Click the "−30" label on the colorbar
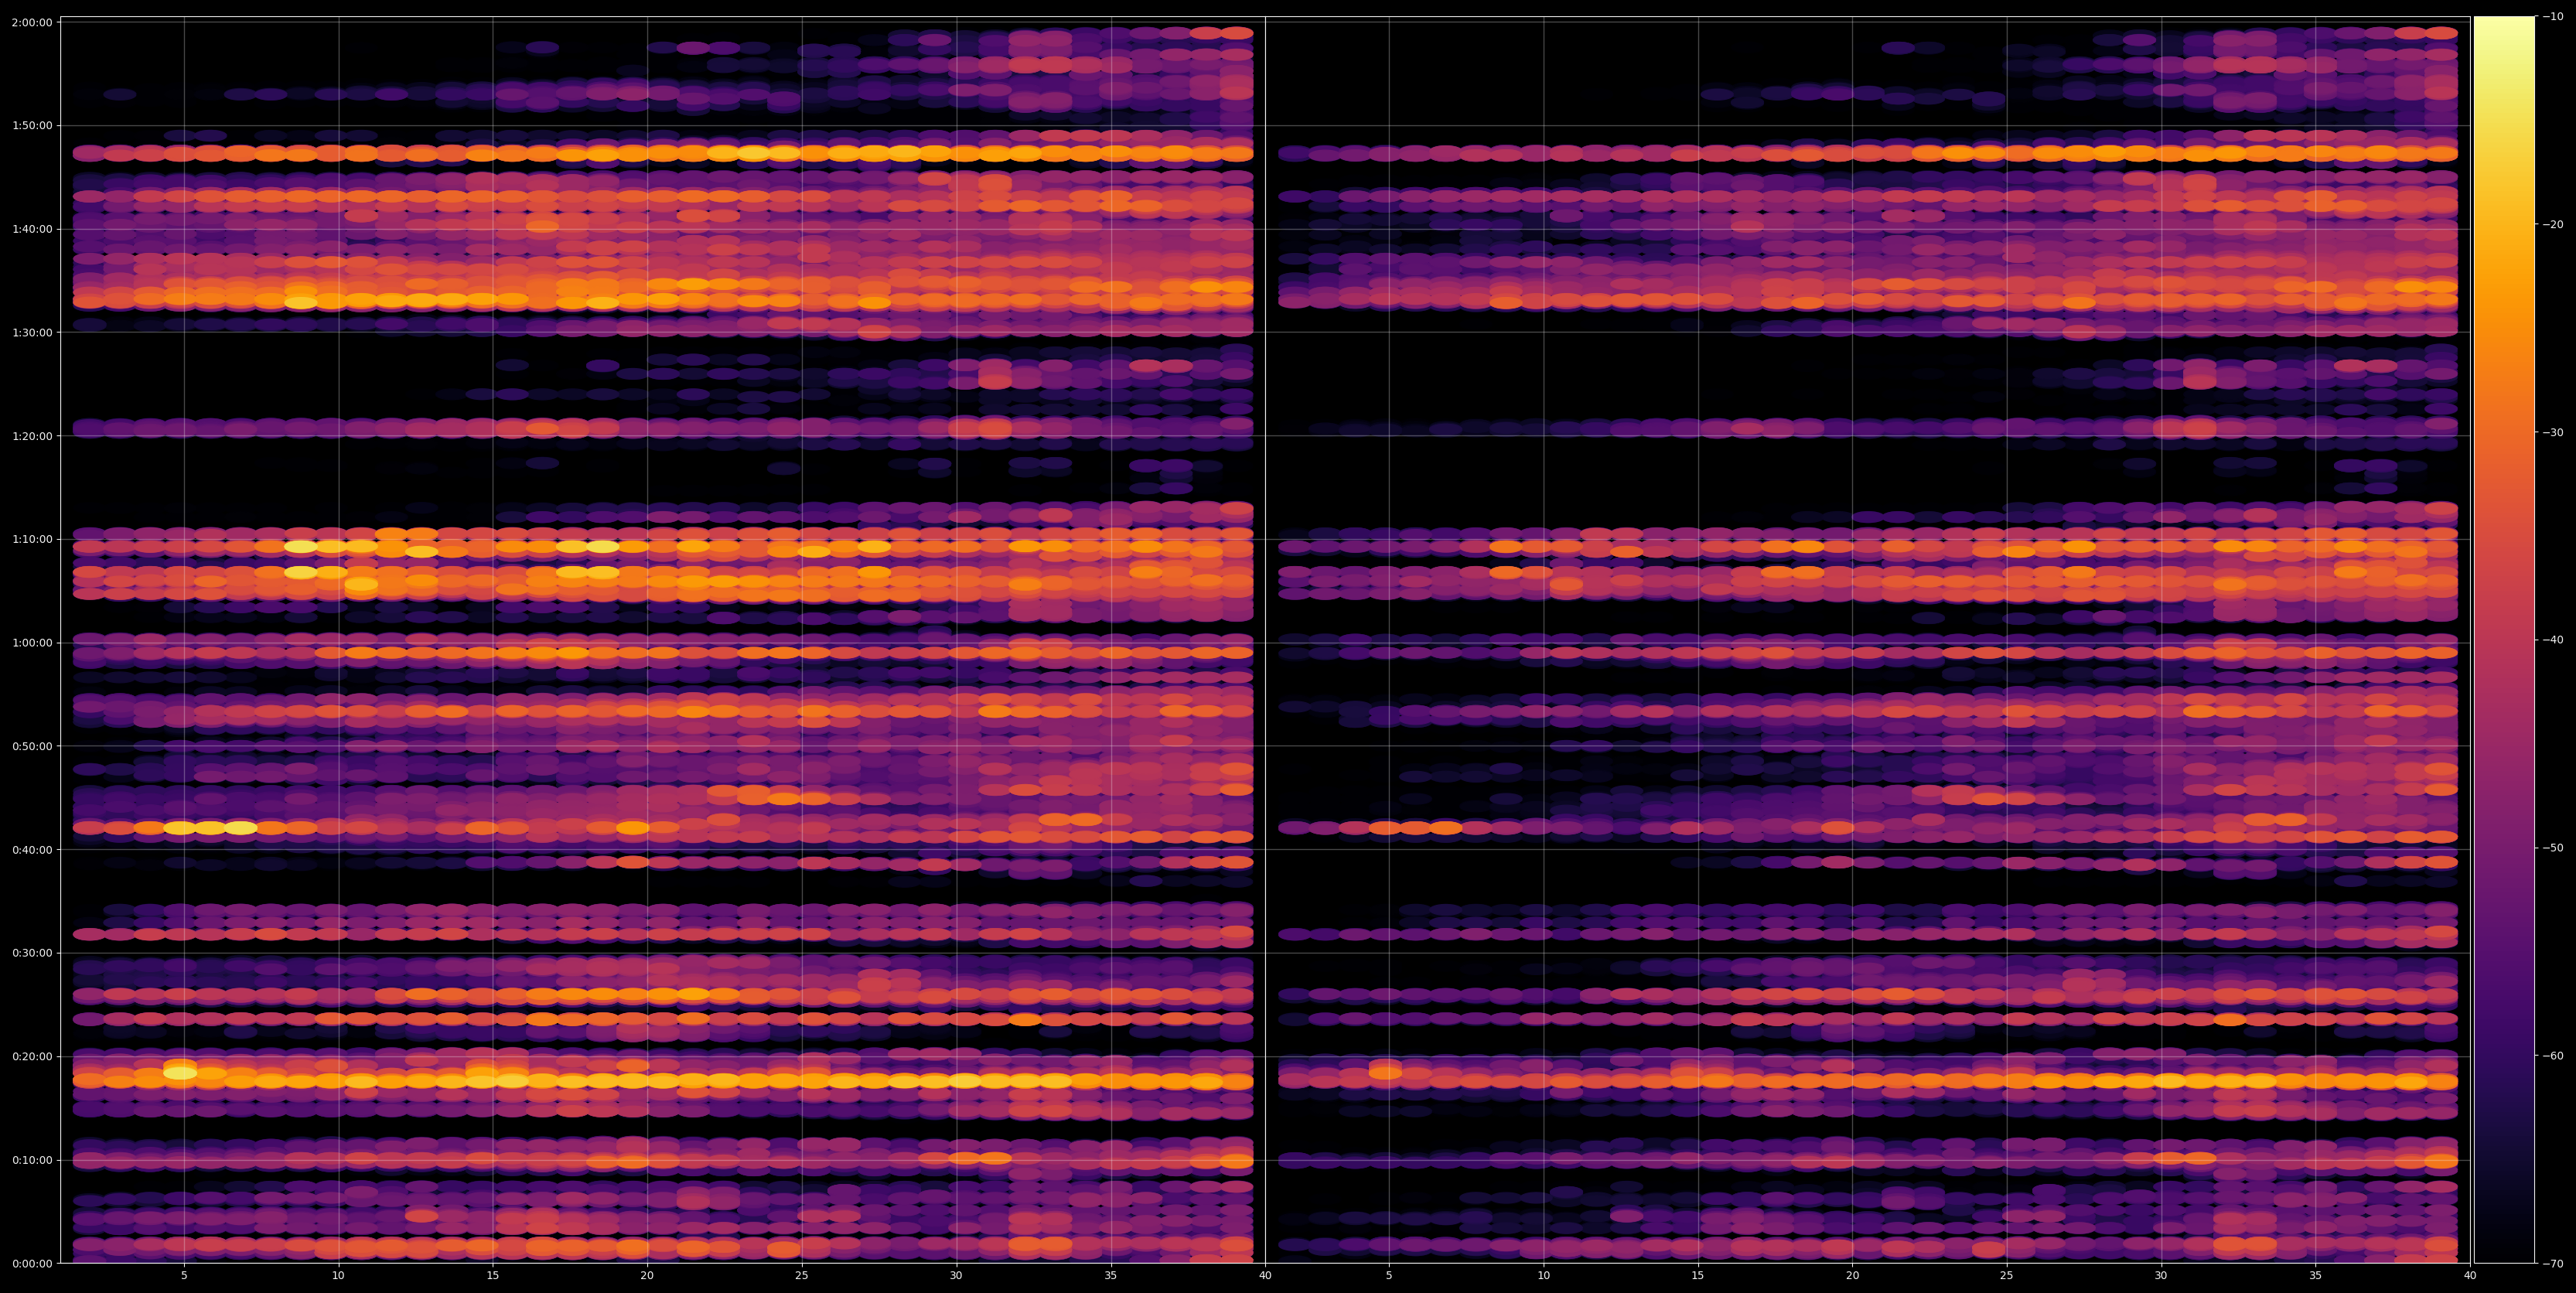2576x1293 pixels. click(x=2553, y=433)
